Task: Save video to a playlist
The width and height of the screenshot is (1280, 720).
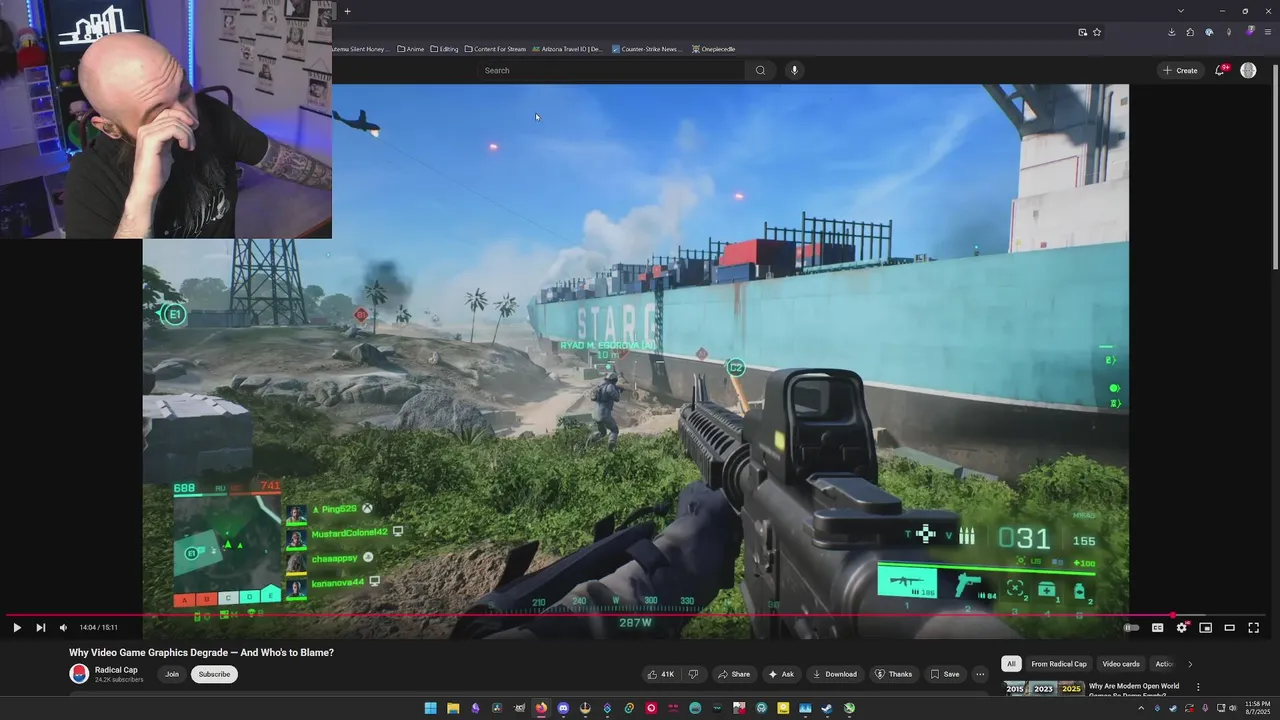Action: pos(945,674)
